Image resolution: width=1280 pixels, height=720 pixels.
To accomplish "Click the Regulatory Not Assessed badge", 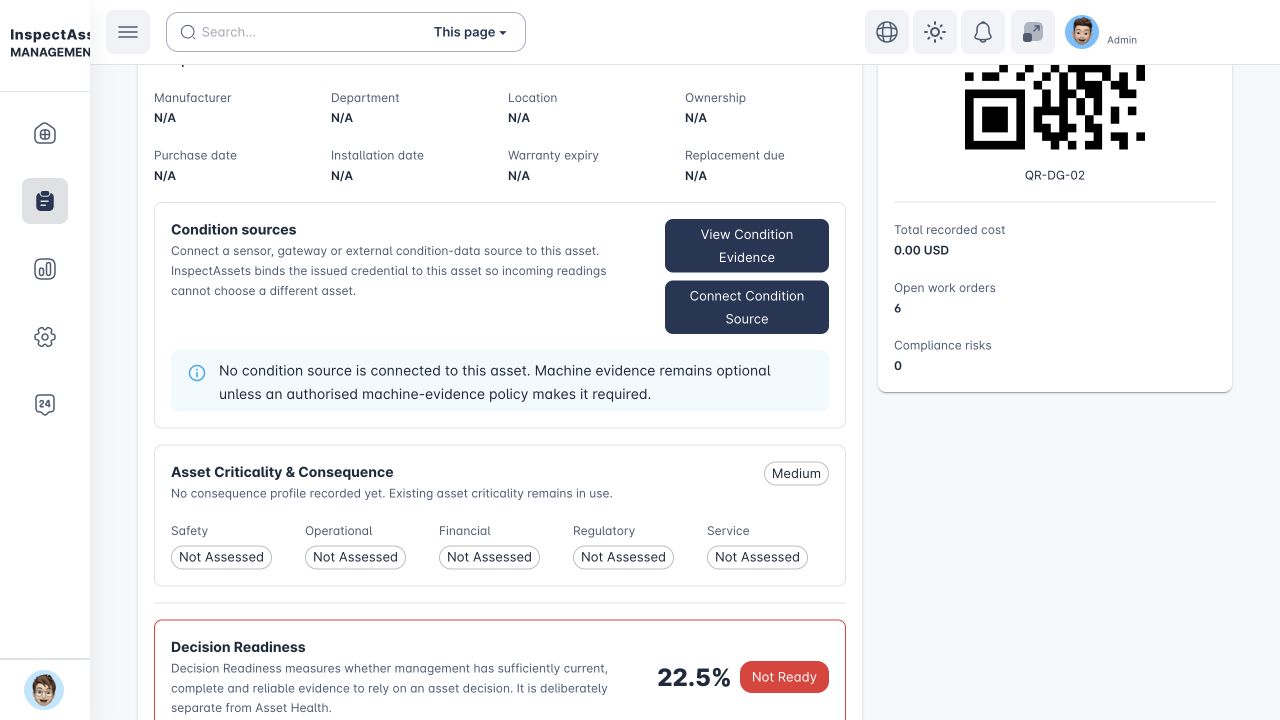I will (623, 557).
